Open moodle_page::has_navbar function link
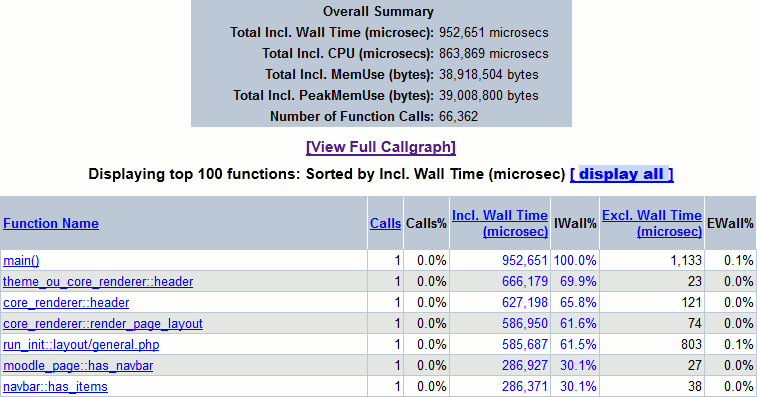757x397 pixels. coord(78,366)
